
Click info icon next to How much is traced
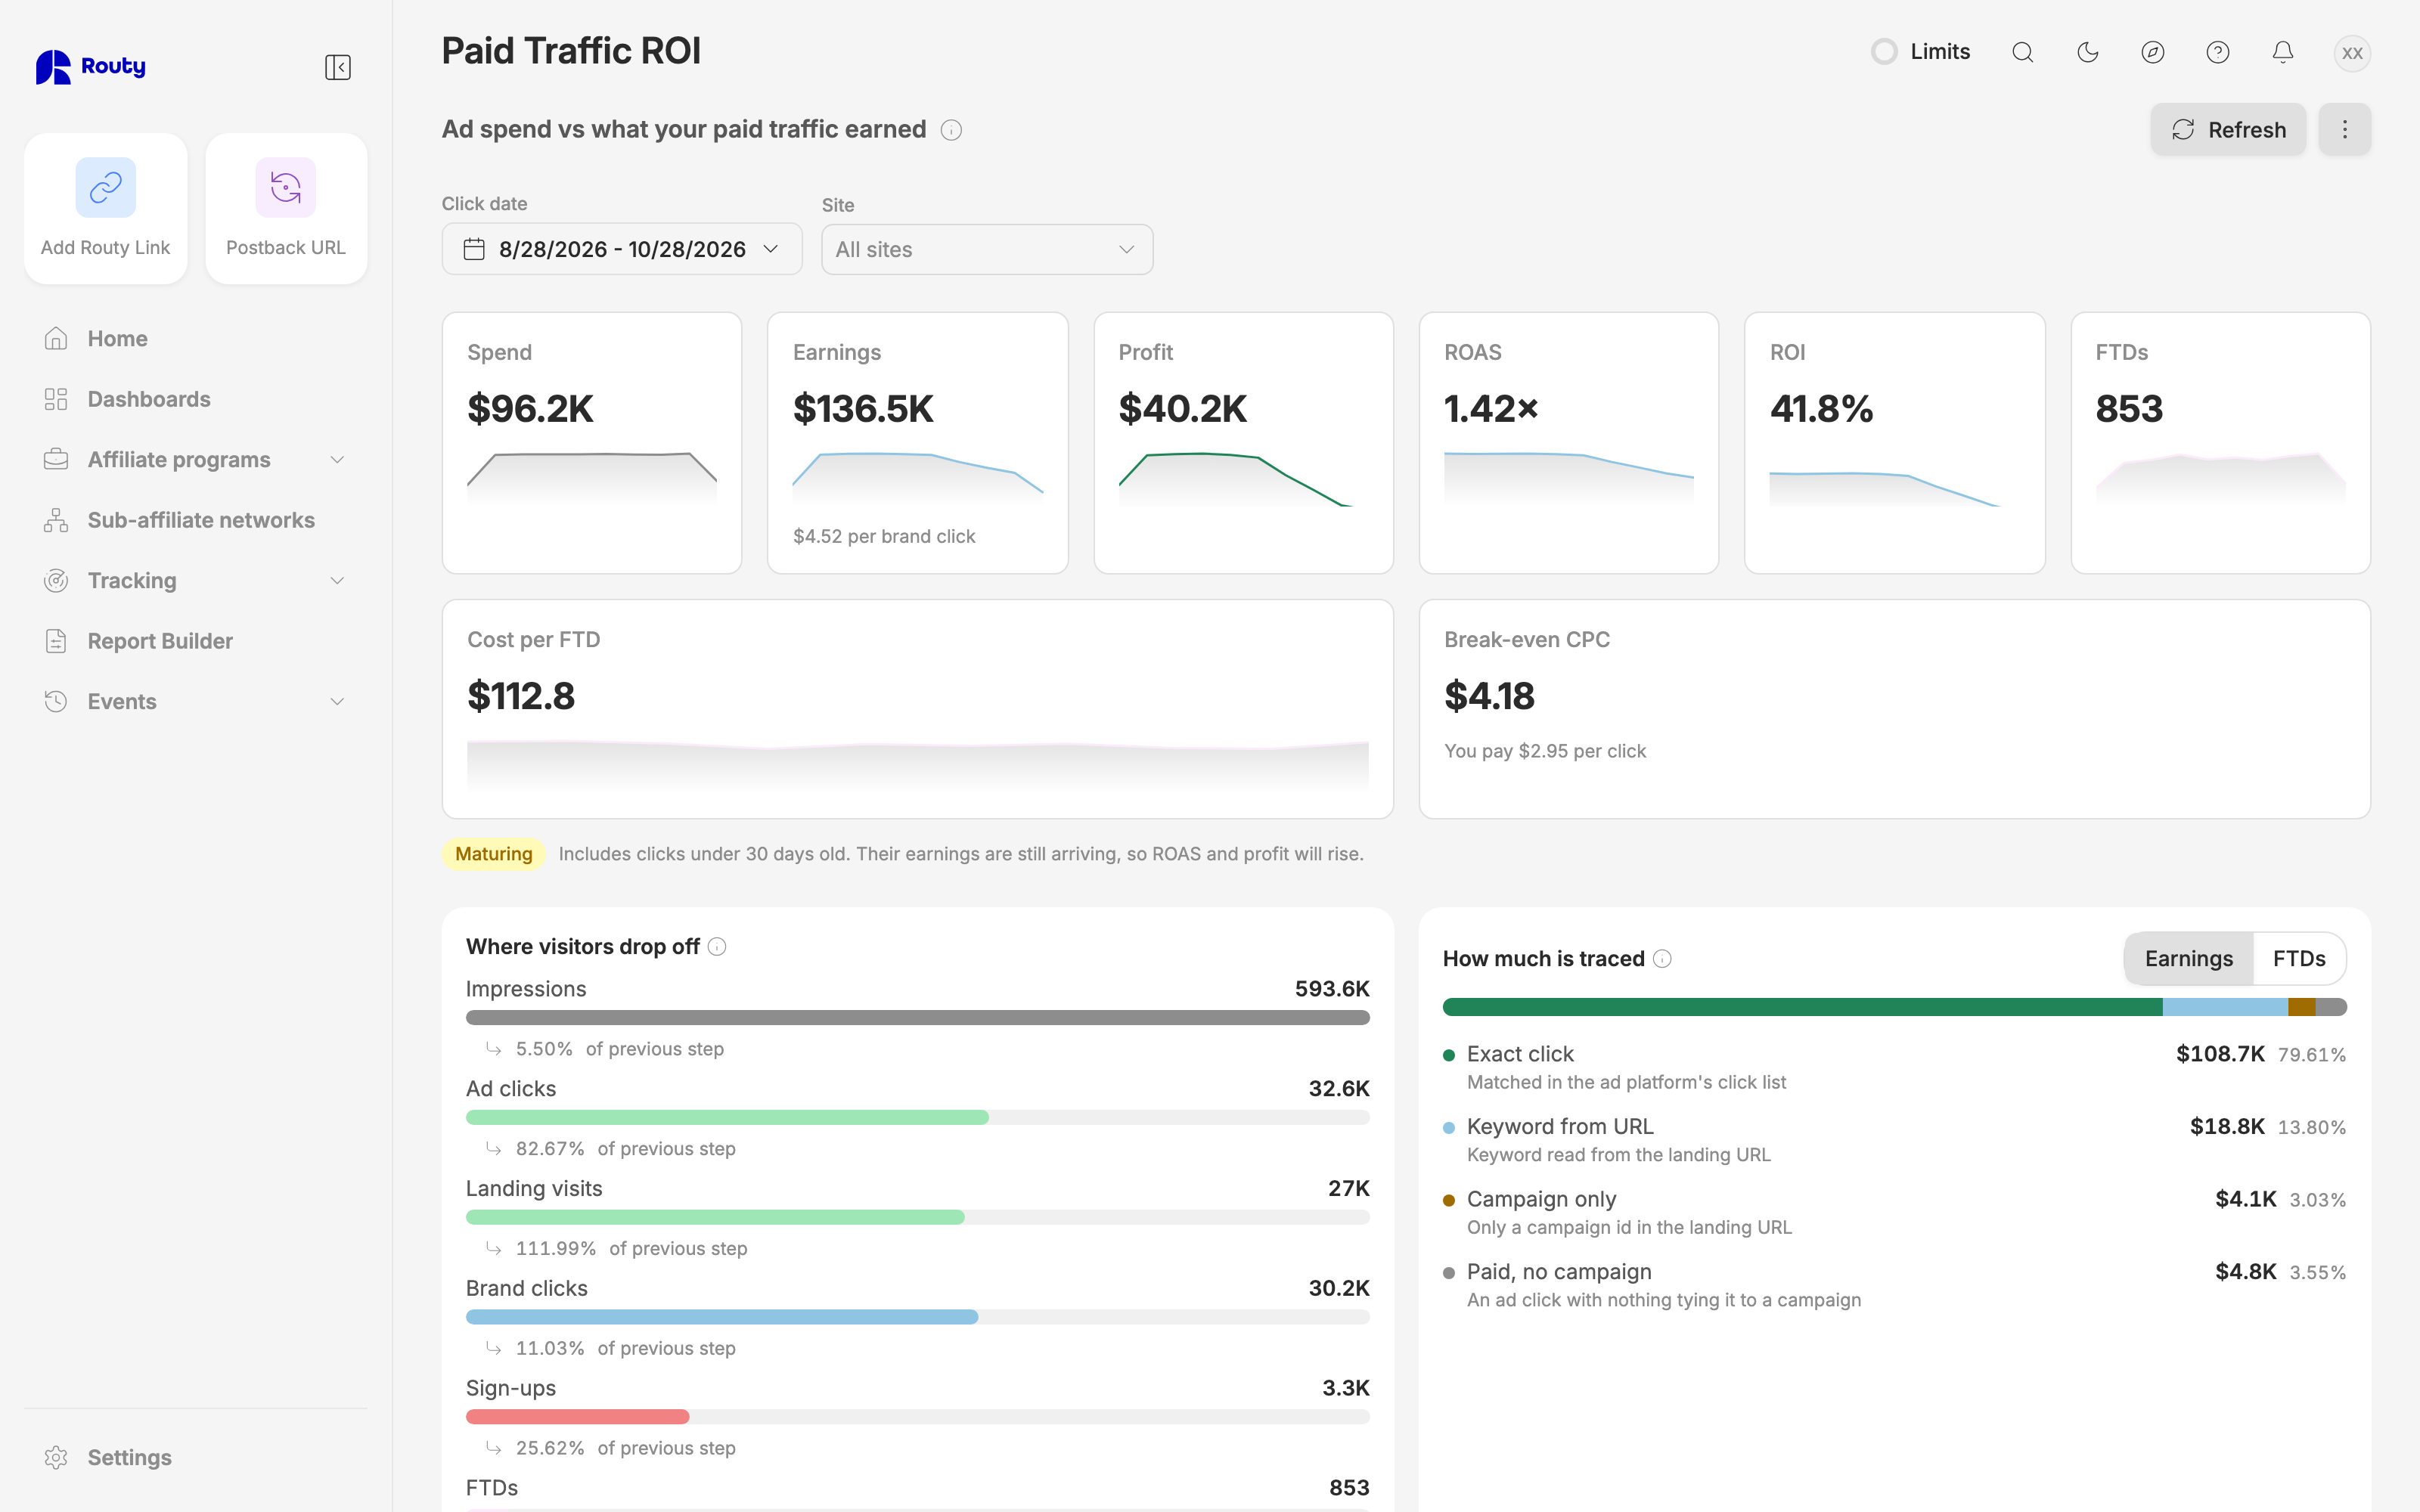click(1662, 958)
